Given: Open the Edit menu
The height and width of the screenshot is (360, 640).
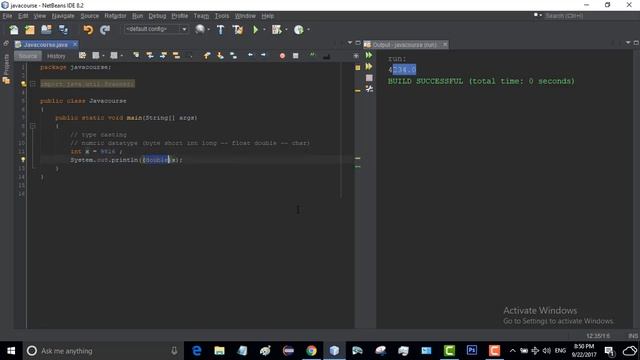Looking at the screenshot, I should click(x=23, y=16).
